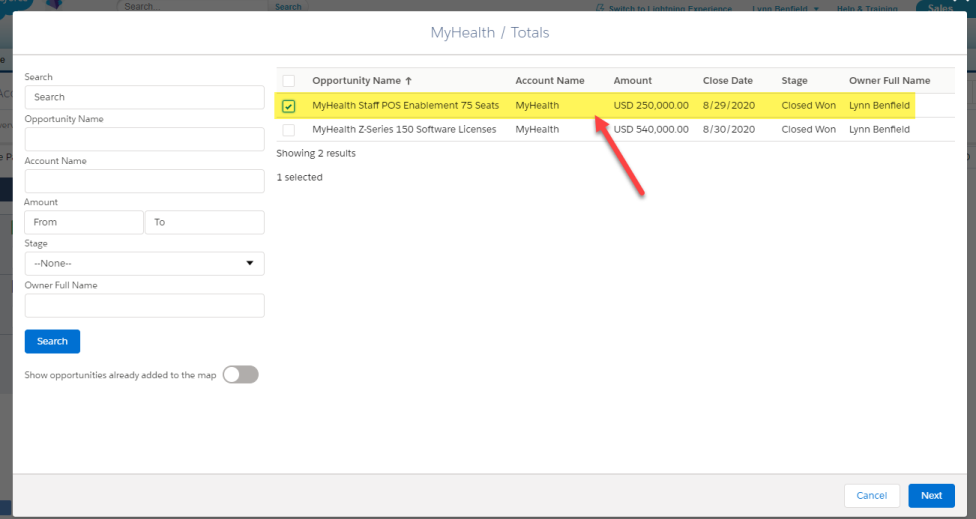Image resolution: width=976 pixels, height=519 pixels.
Task: Uncheck the MyHealth Staff POS Enablement checkbox
Action: pos(288,106)
